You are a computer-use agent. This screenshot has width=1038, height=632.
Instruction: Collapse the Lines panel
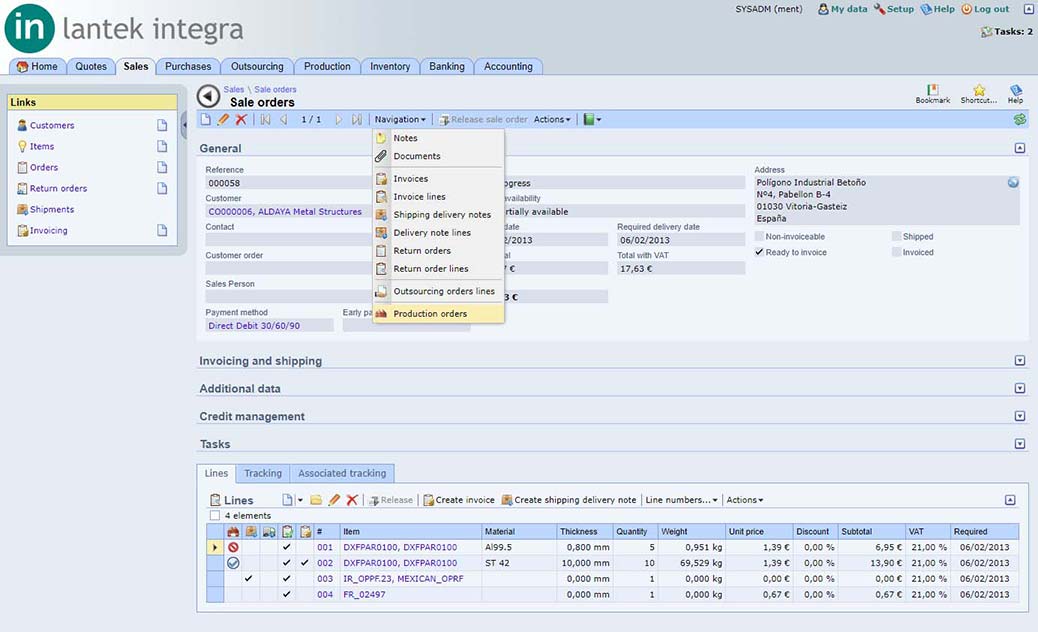point(1010,500)
